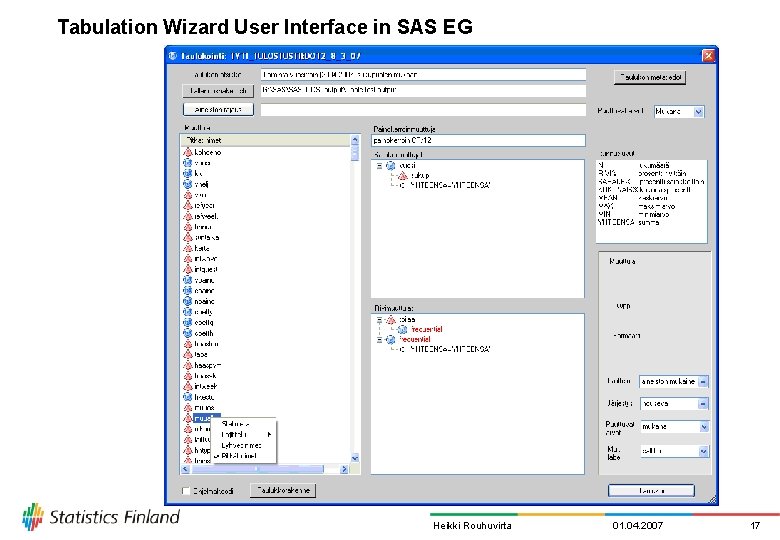Screen dimensions: 780x540
Task: Click the variable list's horizontal scroll-right arrow
Action: click(344, 469)
